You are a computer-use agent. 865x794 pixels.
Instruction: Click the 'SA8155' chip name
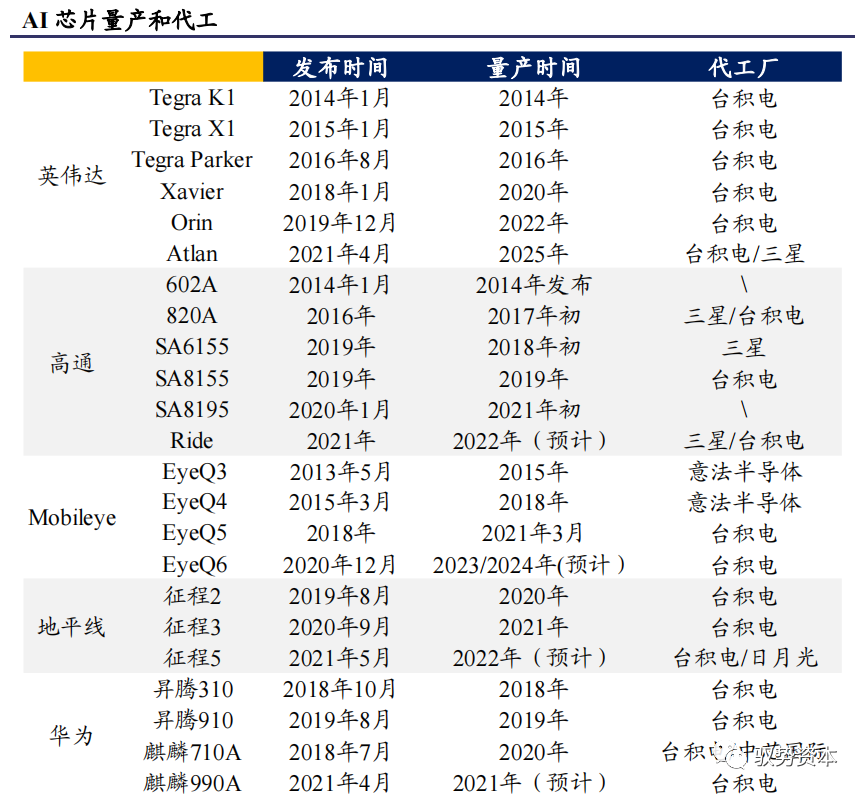point(192,379)
